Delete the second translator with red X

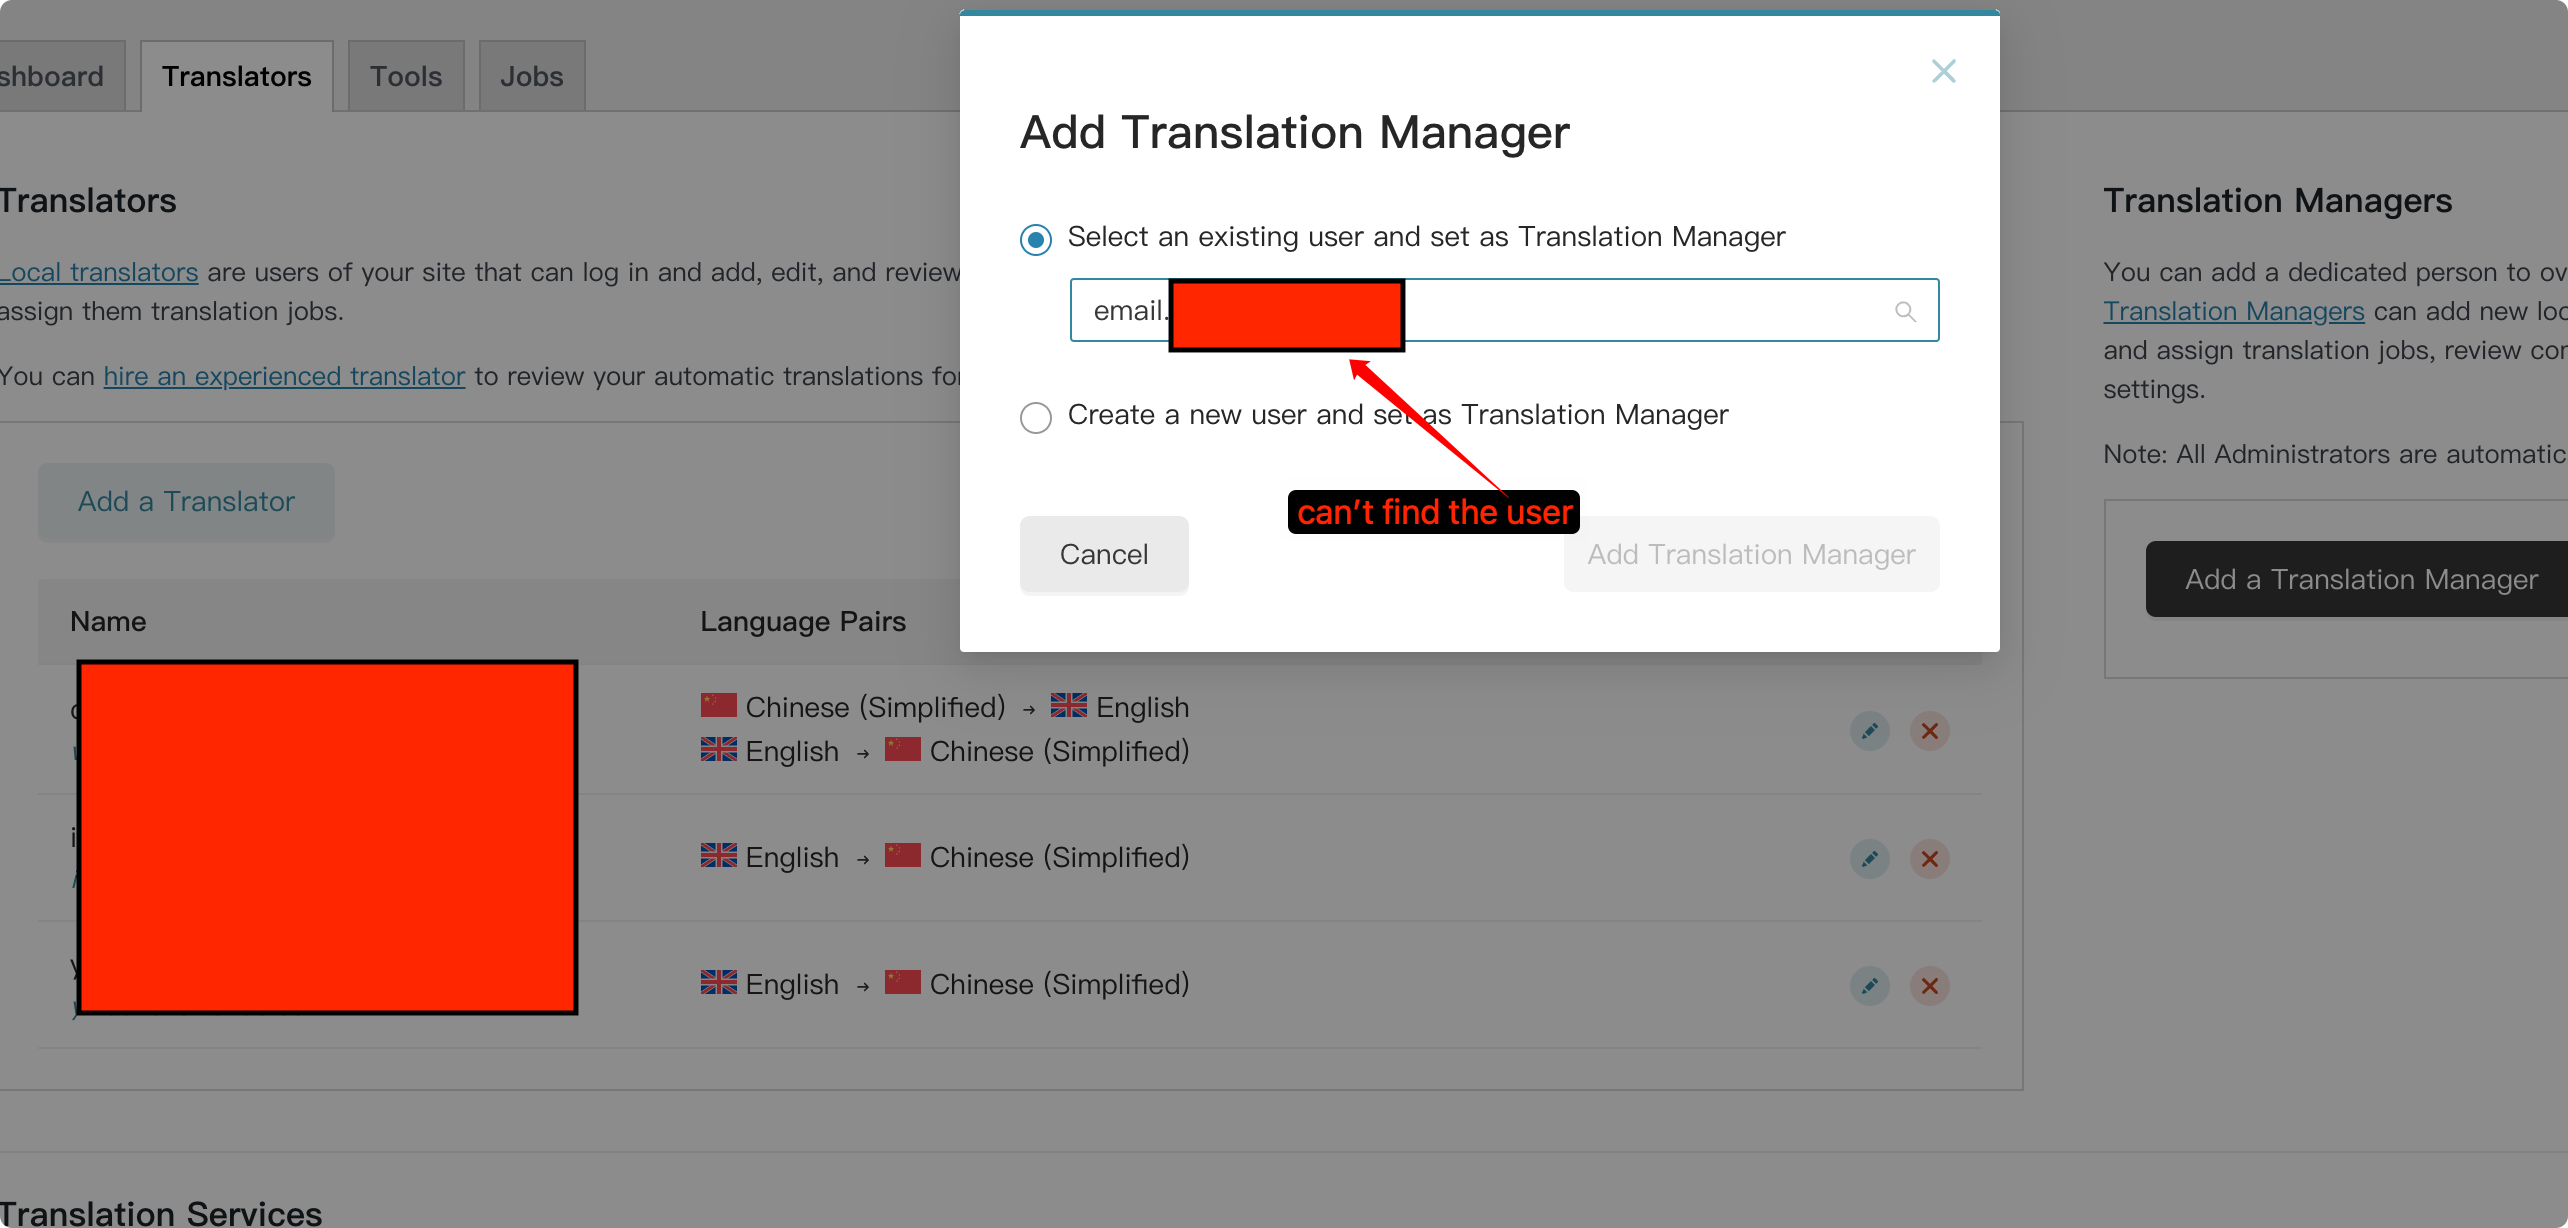pos(1930,859)
